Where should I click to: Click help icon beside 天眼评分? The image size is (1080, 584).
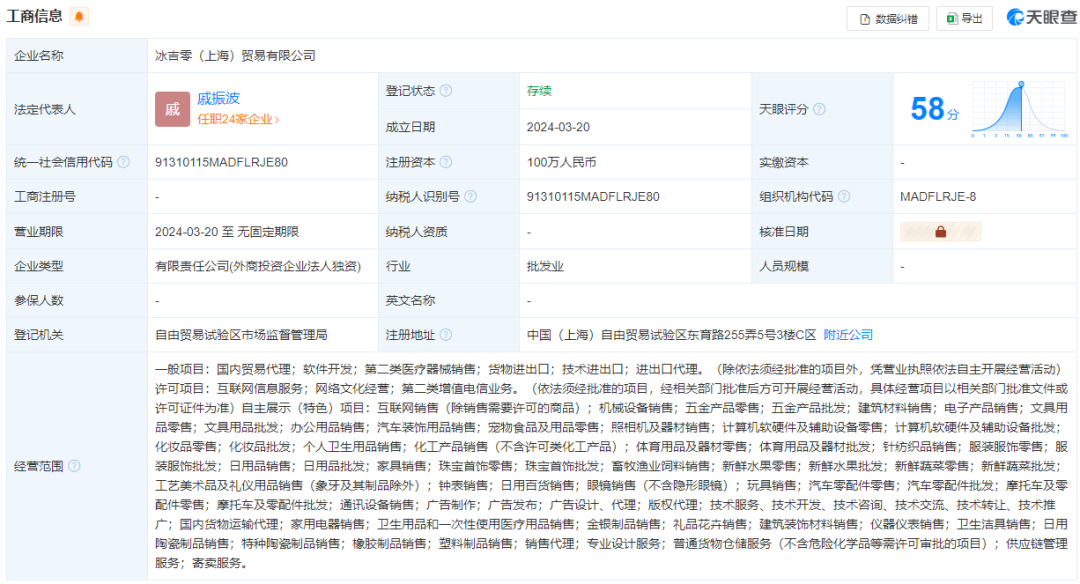(819, 109)
